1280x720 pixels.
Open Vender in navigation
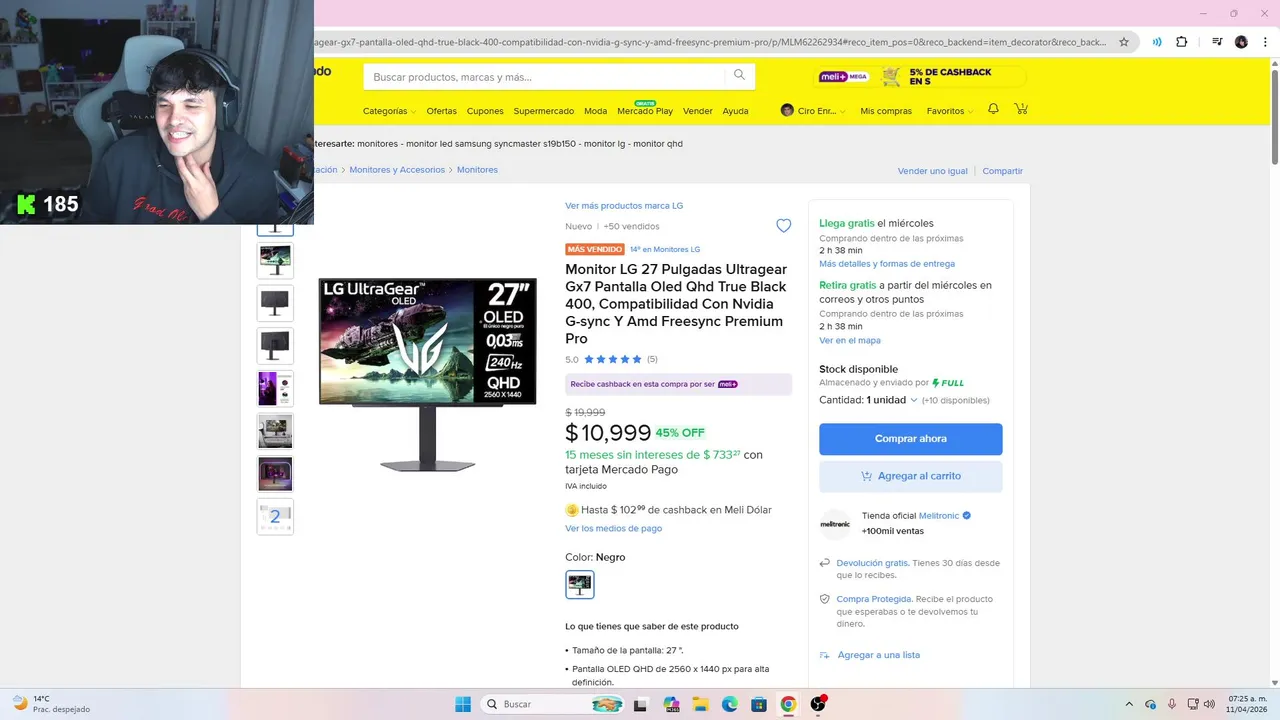click(697, 111)
